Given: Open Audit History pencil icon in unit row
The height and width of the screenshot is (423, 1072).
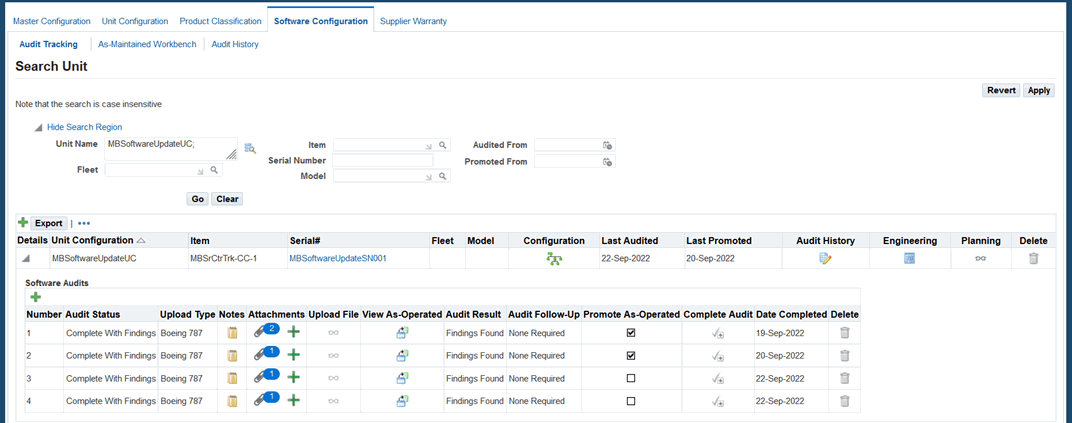Looking at the screenshot, I should tap(825, 258).
